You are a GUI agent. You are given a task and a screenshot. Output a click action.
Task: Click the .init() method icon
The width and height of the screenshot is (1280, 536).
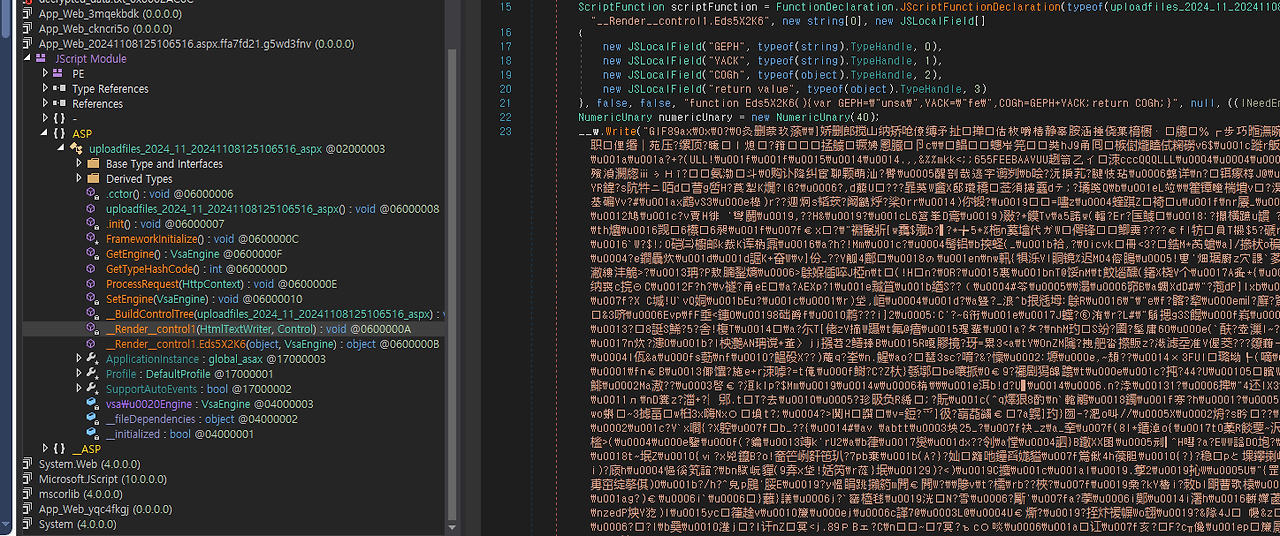coord(95,224)
